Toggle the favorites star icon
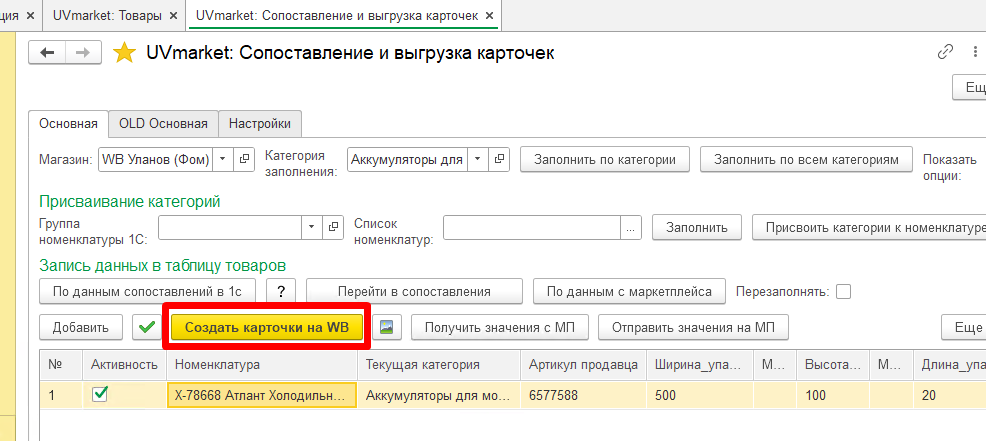The image size is (986, 441). pos(124,53)
